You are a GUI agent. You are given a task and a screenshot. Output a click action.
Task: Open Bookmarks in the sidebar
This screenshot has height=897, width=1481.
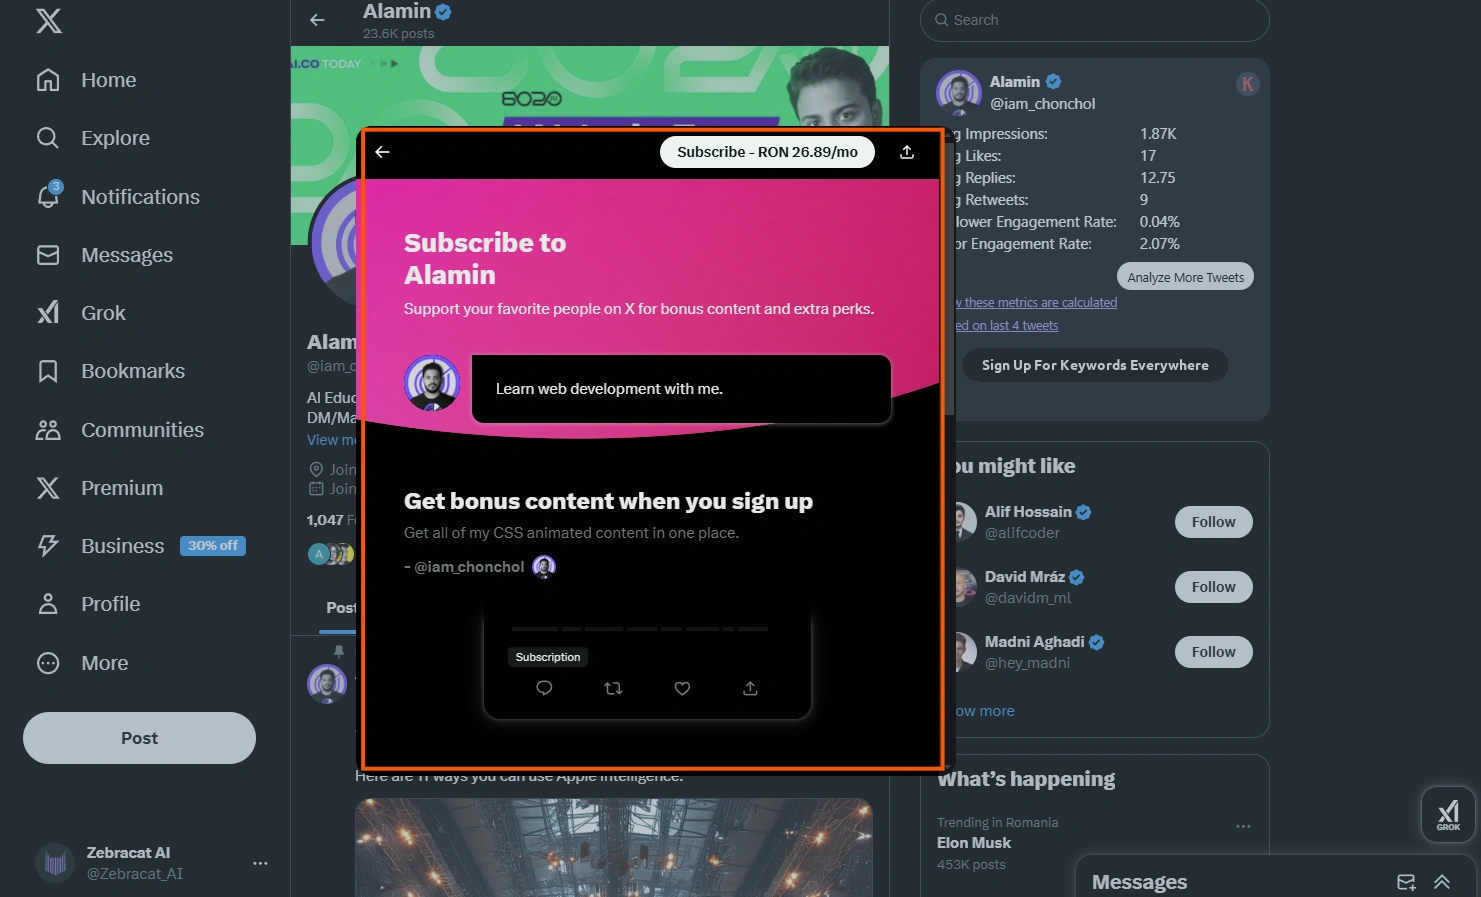coord(110,371)
